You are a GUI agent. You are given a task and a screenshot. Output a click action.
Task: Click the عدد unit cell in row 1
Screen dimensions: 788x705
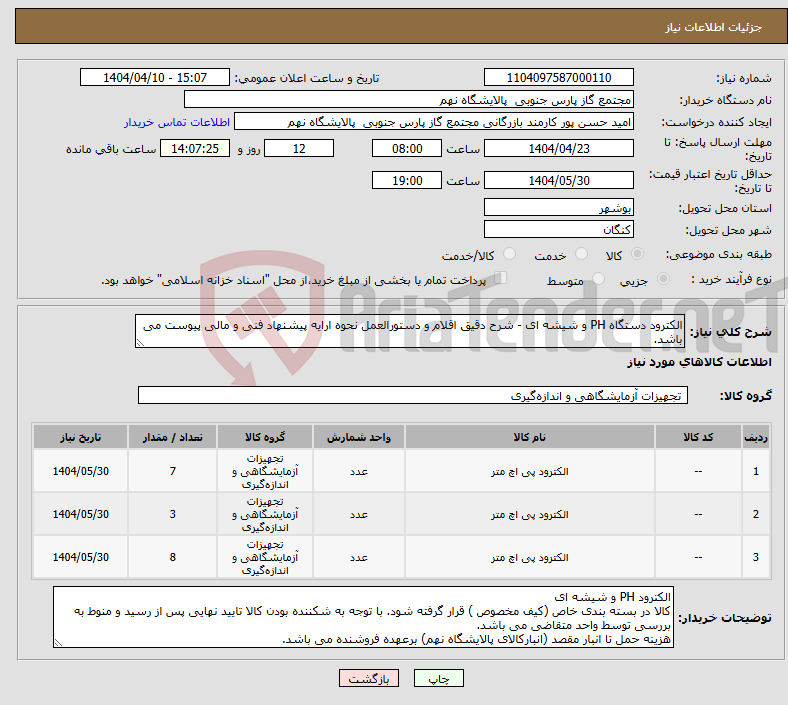359,471
